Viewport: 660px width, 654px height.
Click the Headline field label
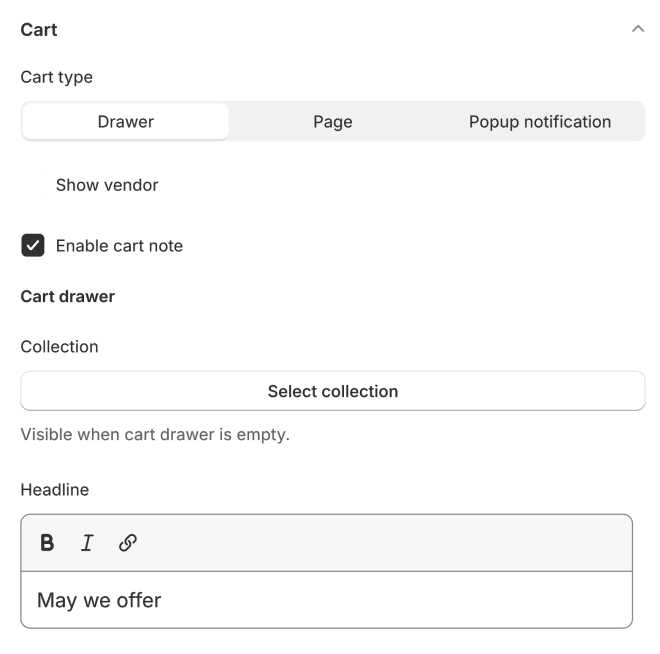55,490
